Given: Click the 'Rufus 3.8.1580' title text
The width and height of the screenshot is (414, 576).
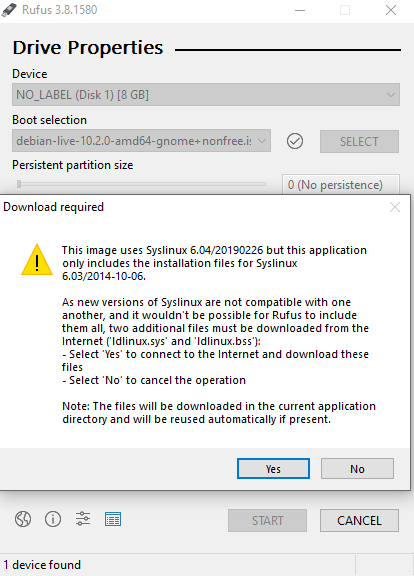Looking at the screenshot, I should click(60, 10).
